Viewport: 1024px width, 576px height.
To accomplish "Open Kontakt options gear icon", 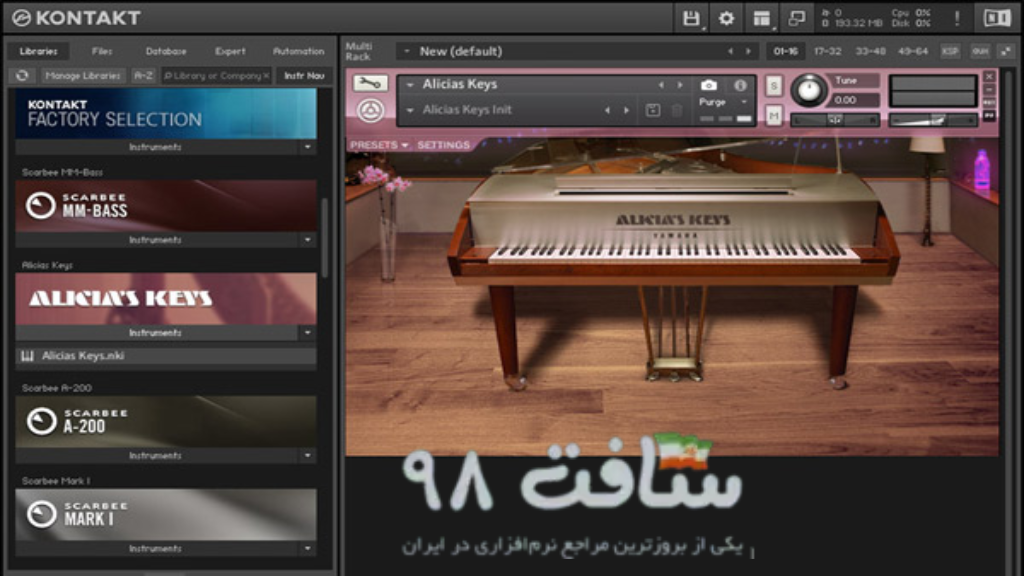I will click(x=726, y=18).
